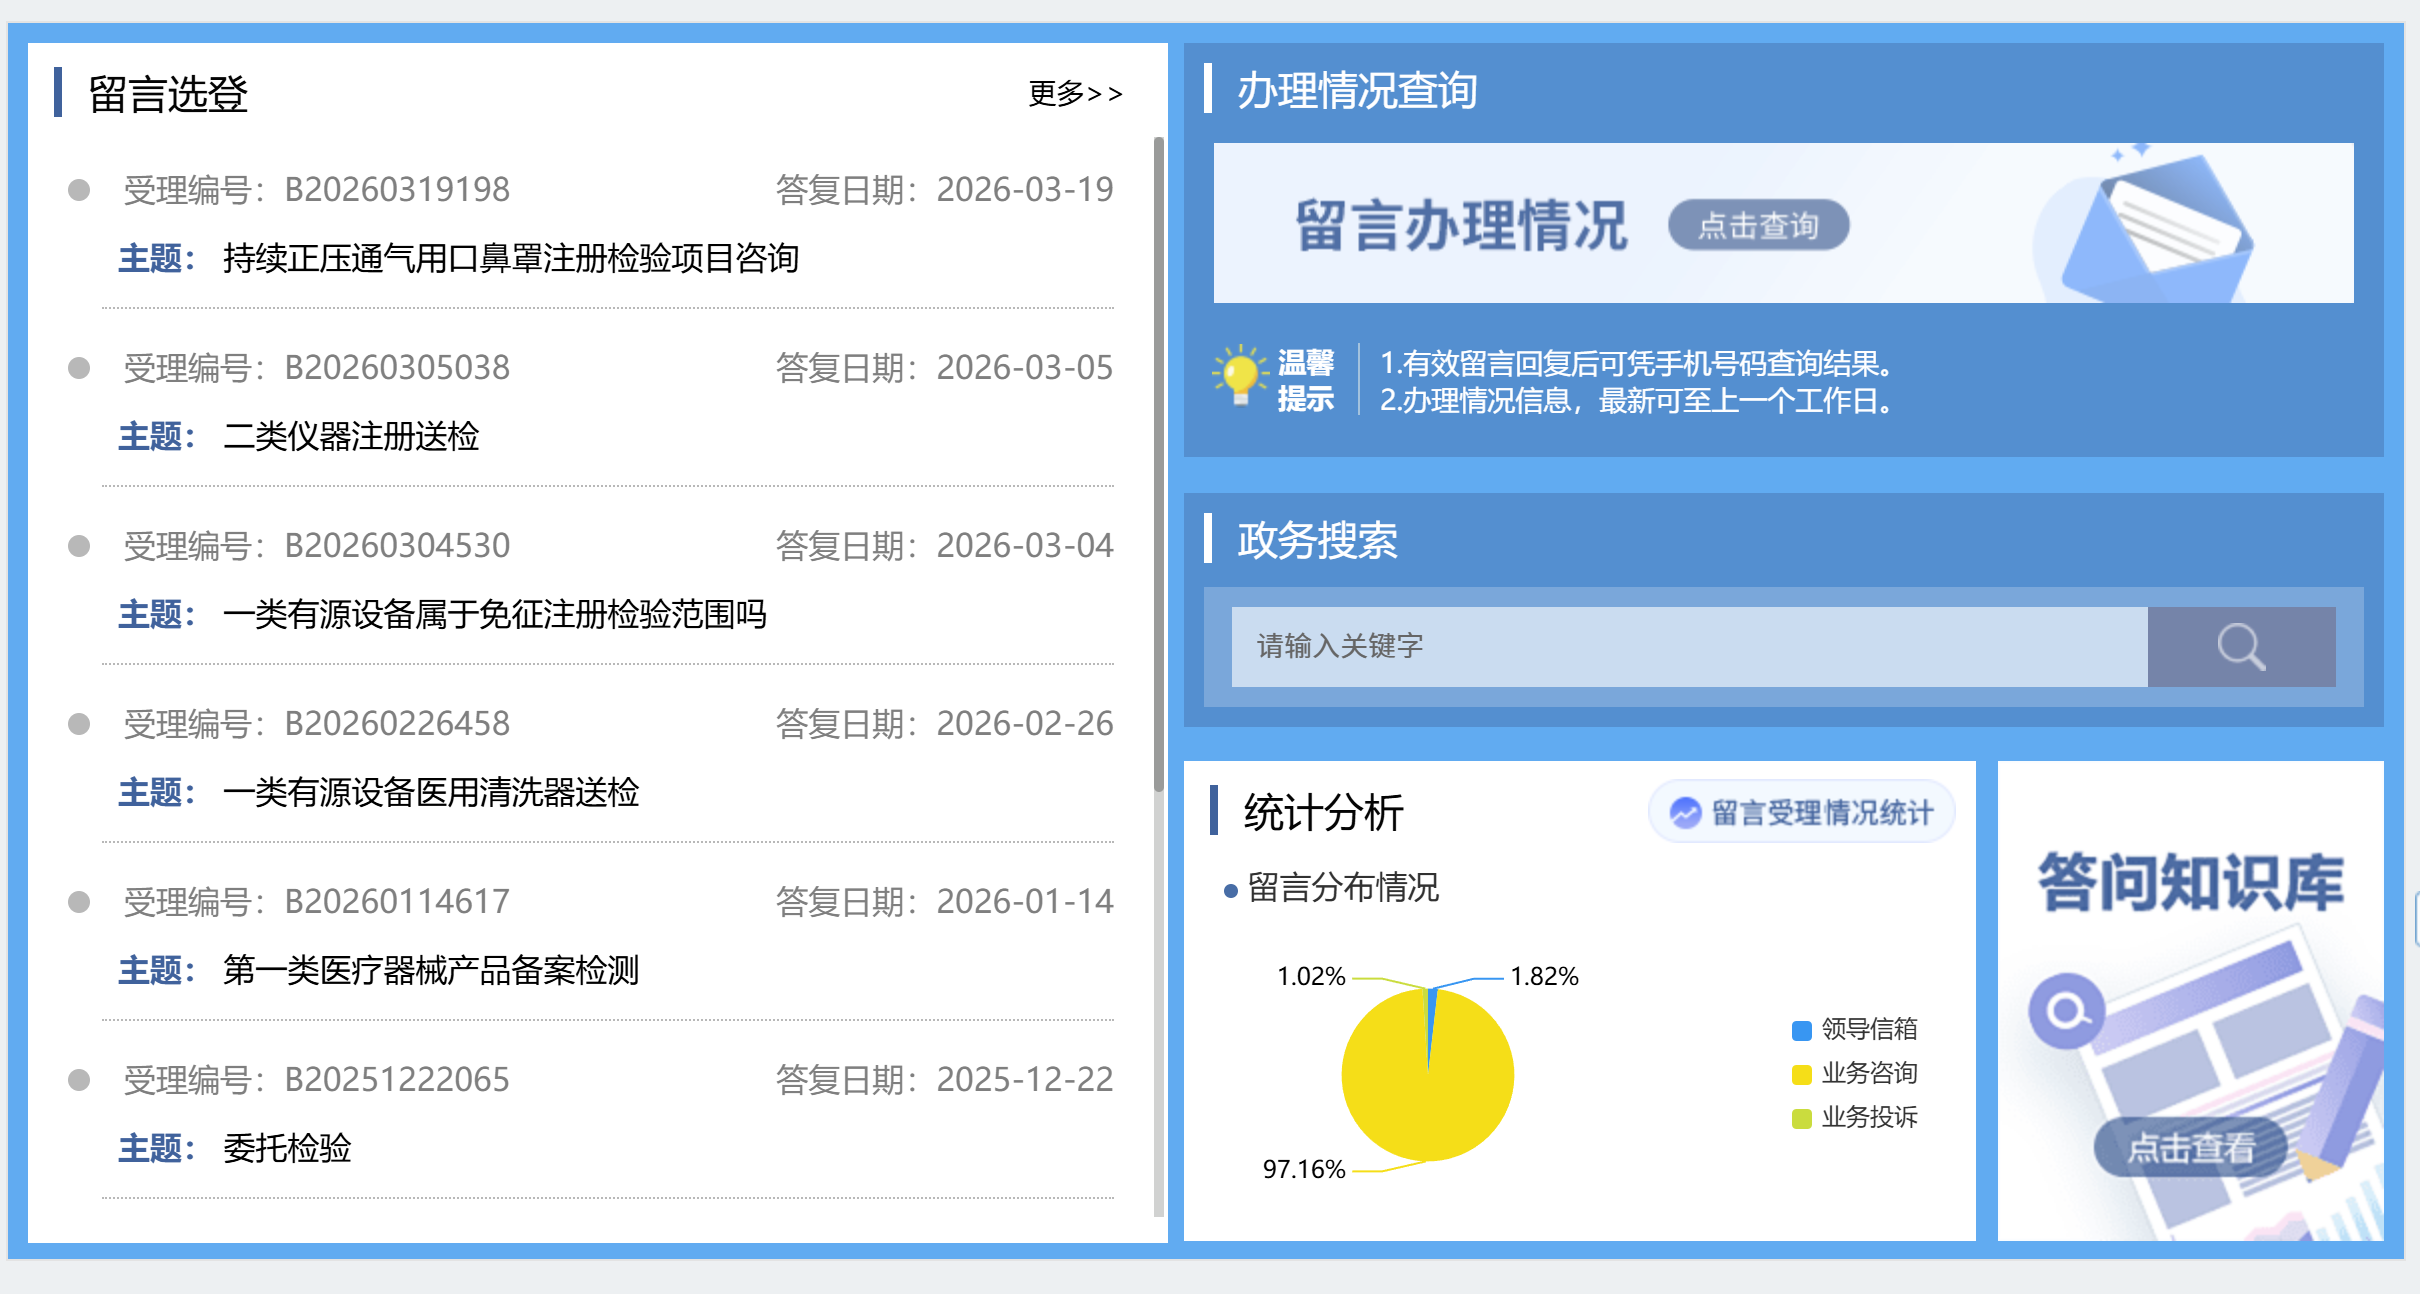2420x1294 pixels.
Task: Toggle the 领导信箱 legend entry
Action: [1866, 1028]
